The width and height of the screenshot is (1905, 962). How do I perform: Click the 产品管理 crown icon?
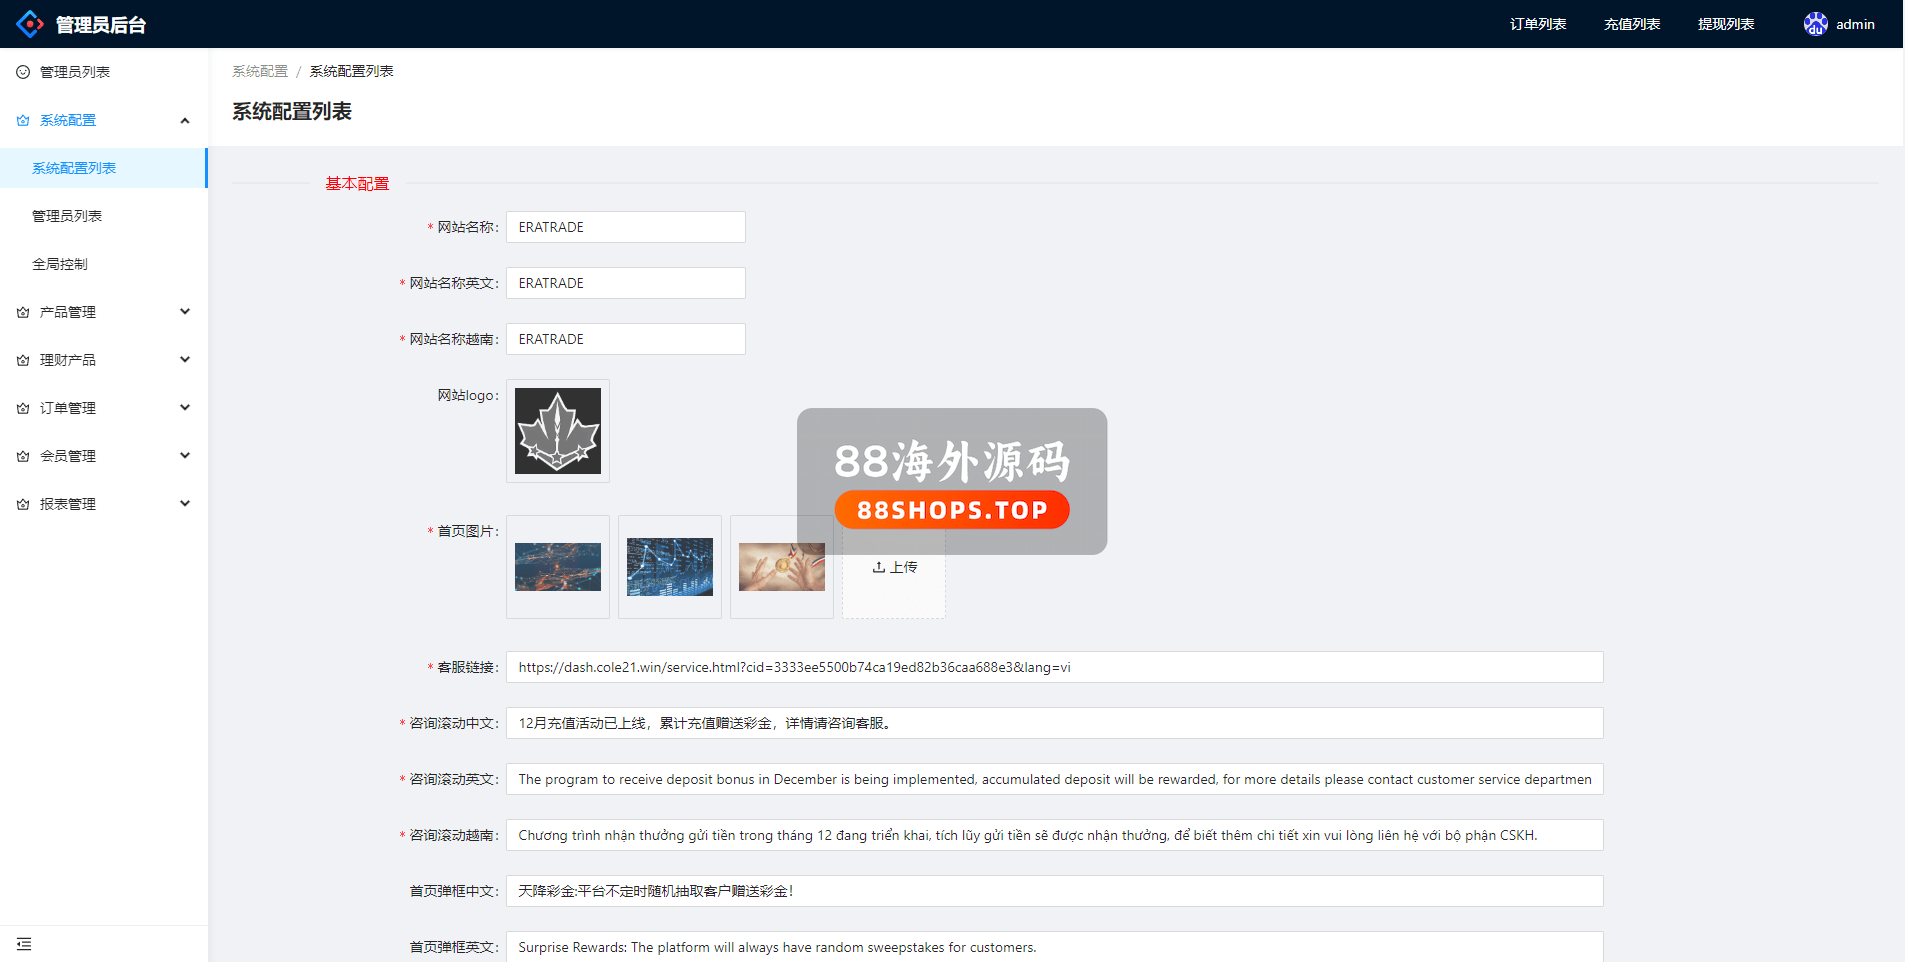click(x=23, y=312)
